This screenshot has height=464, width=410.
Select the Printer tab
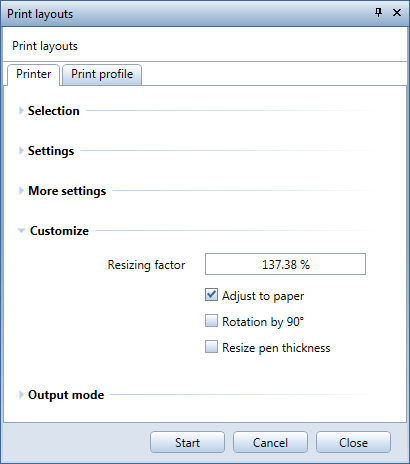[x=33, y=74]
